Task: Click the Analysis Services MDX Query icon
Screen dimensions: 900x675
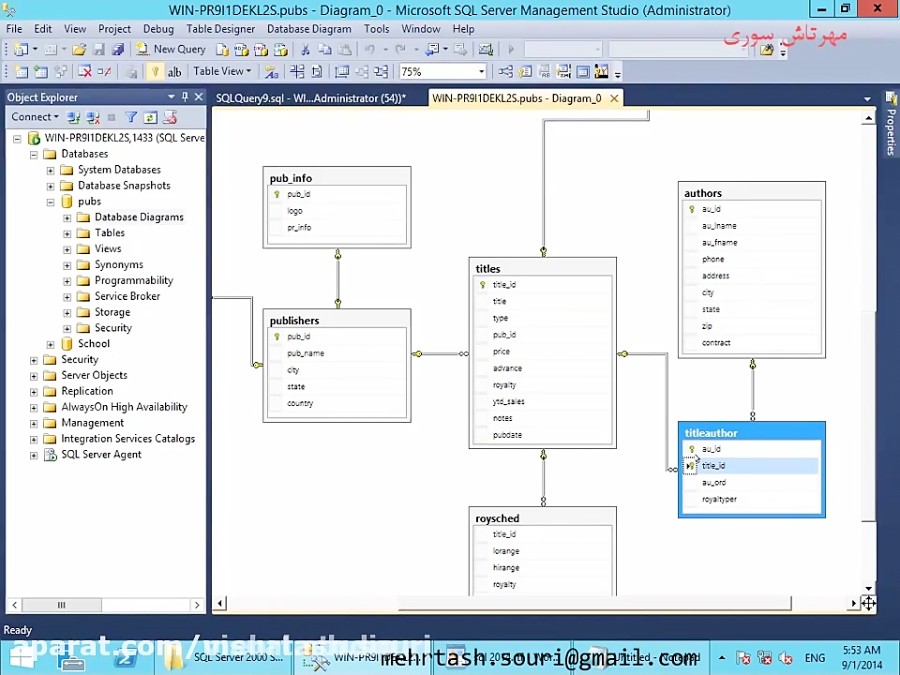Action: (x=242, y=50)
